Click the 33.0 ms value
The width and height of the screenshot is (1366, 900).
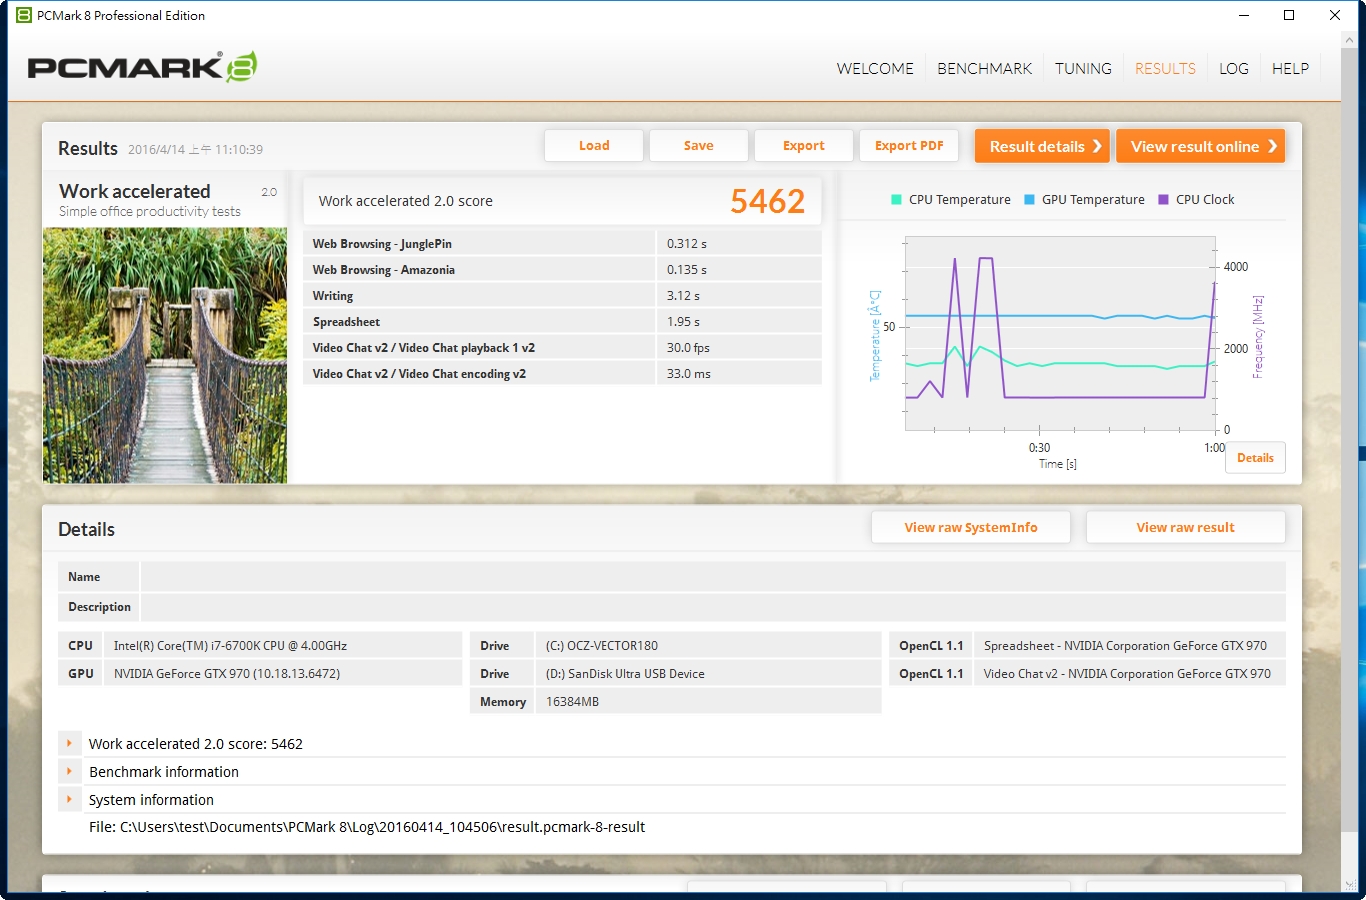click(689, 374)
